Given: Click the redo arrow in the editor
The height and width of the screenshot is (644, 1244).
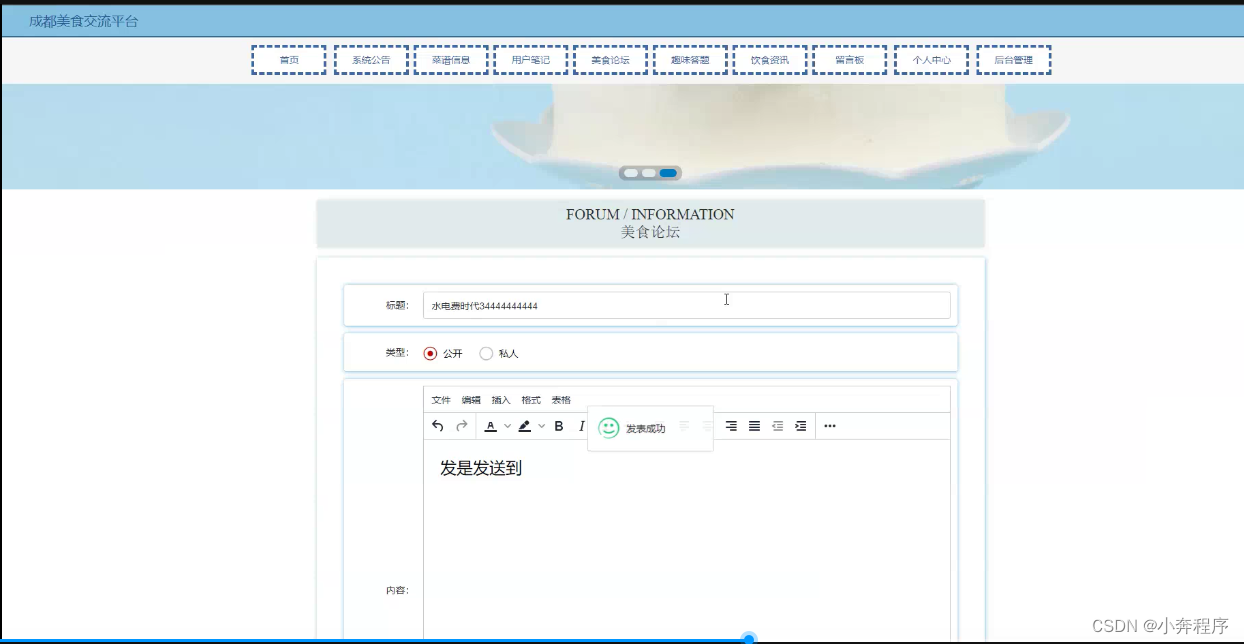Looking at the screenshot, I should click(462, 426).
